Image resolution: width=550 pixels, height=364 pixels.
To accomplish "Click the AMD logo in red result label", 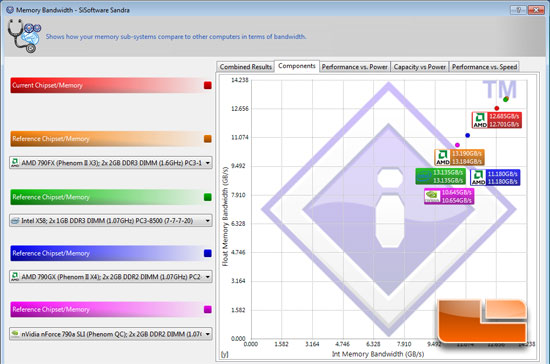I will [480, 120].
